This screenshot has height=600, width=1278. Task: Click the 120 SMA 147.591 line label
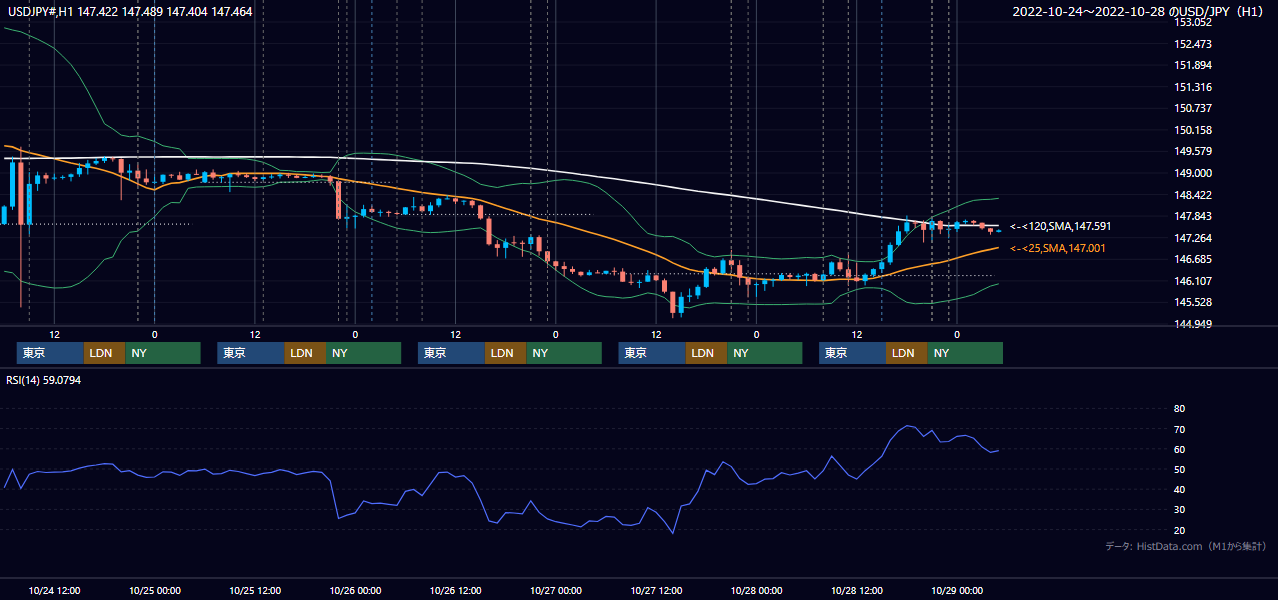pos(1060,227)
